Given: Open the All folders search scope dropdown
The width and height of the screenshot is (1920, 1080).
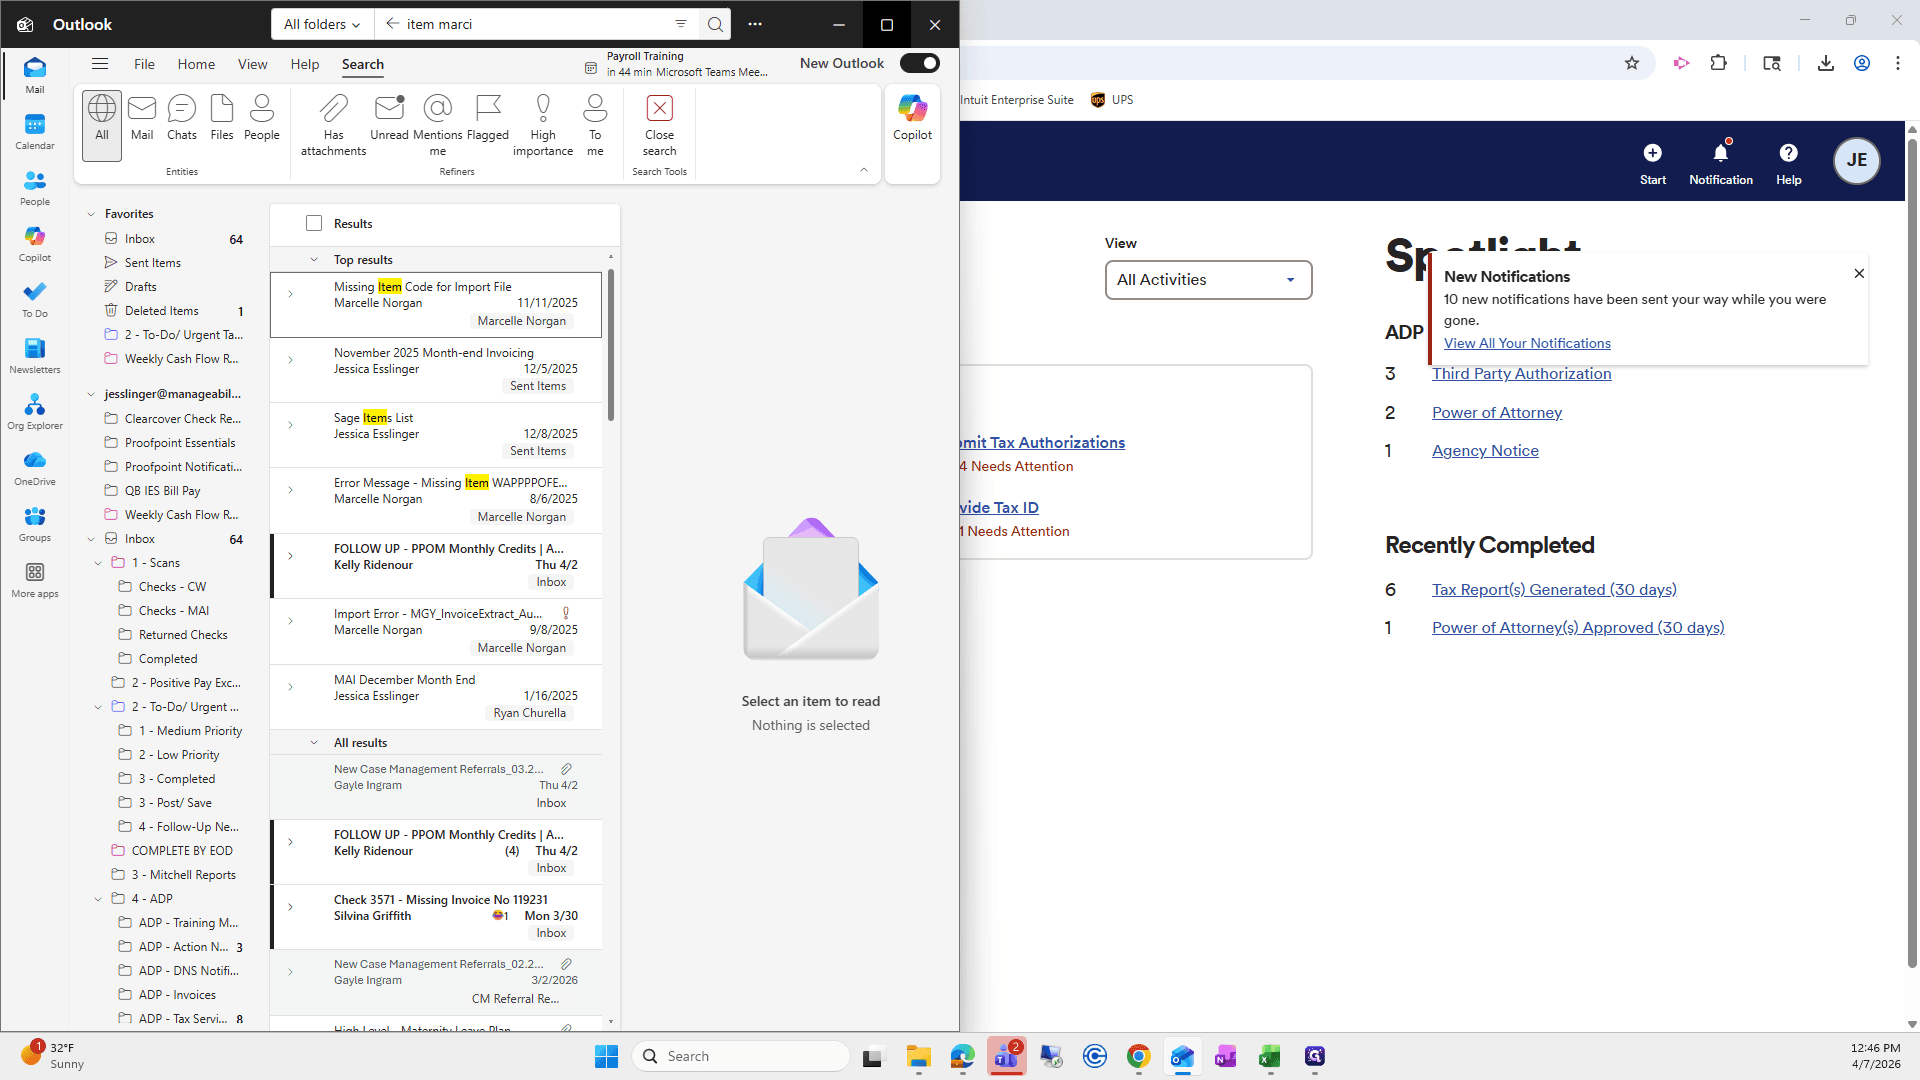Looking at the screenshot, I should [322, 24].
